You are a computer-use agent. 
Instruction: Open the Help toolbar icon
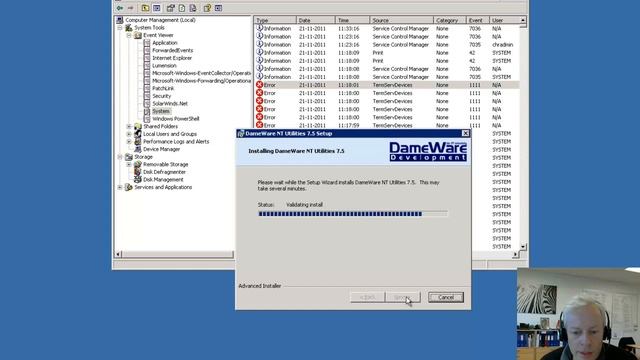tap(207, 8)
